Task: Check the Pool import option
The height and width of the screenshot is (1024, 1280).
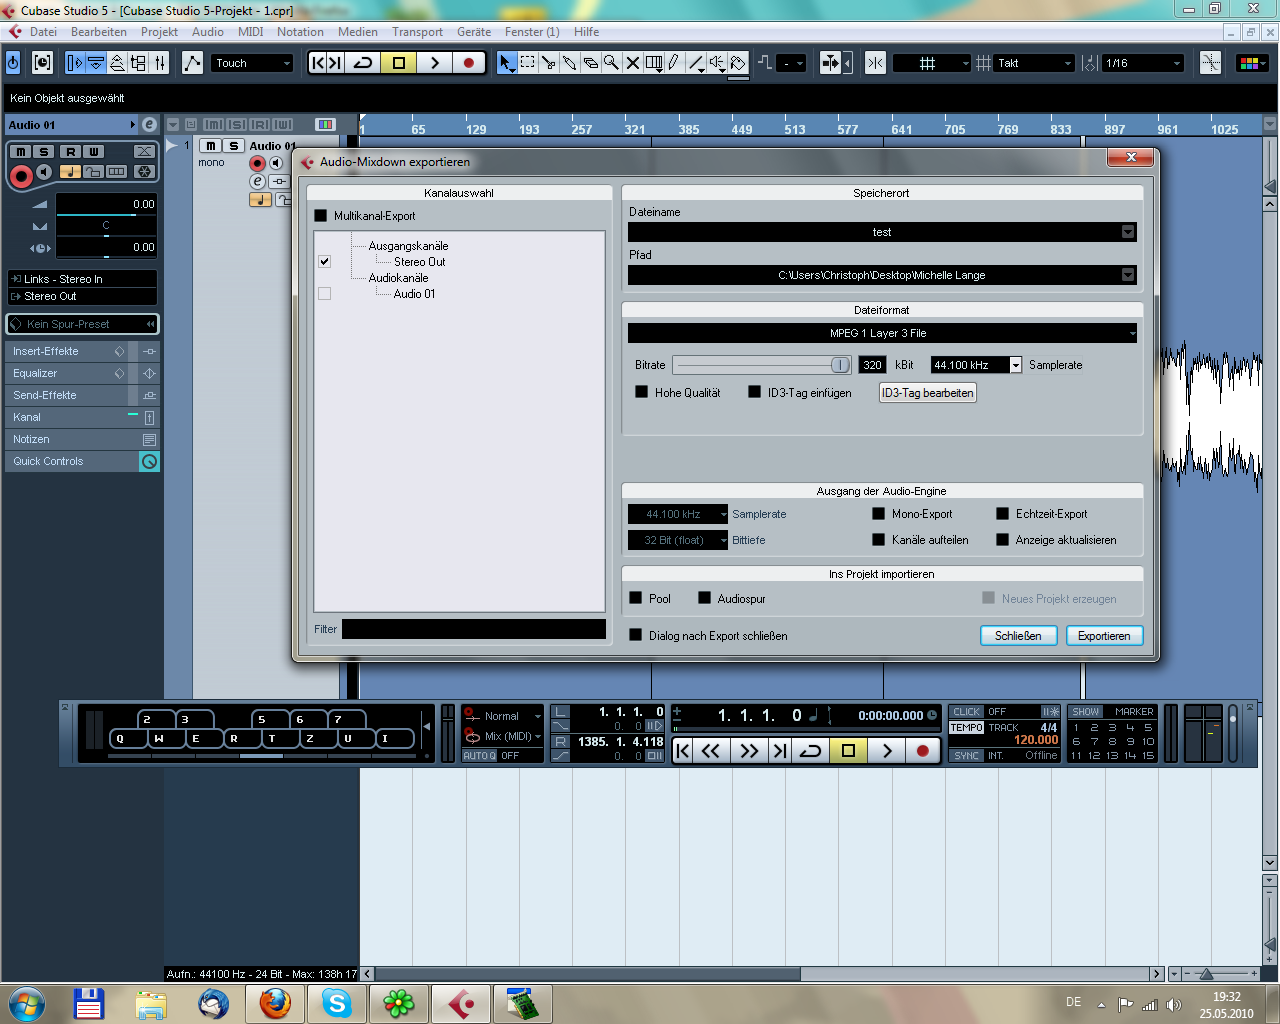Action: pos(635,598)
